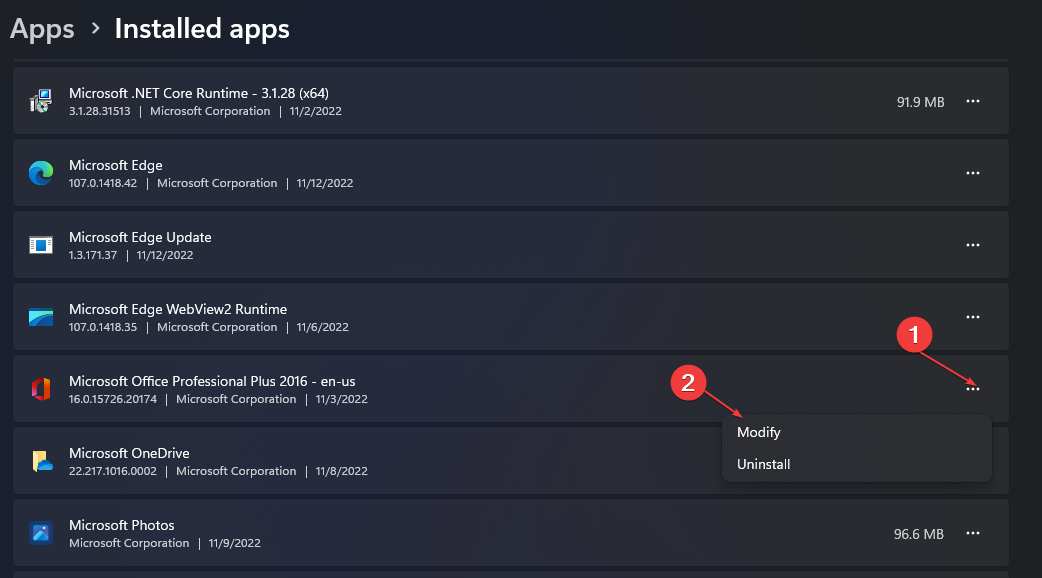Image resolution: width=1042 pixels, height=578 pixels.
Task: Click the 96.6 MB size of Photos
Action: 918,534
